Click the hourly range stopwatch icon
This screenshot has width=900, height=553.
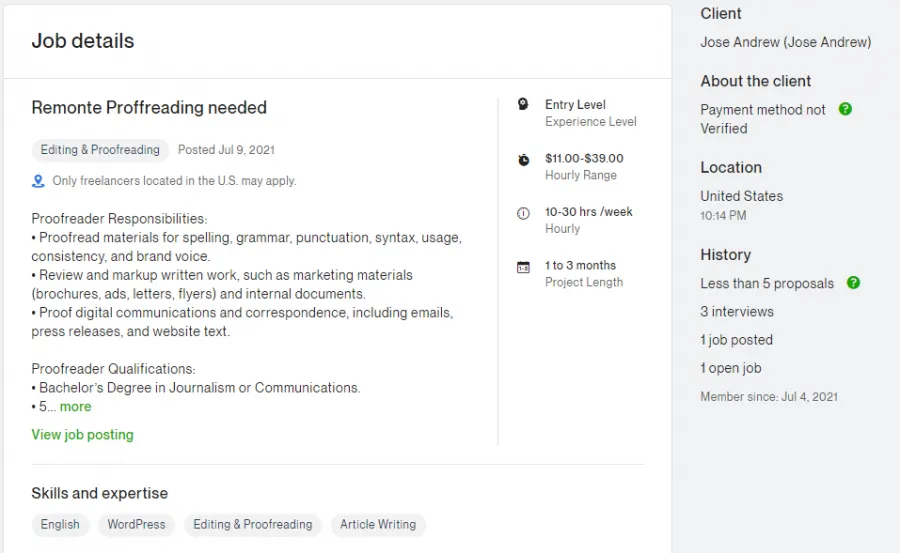[x=523, y=160]
